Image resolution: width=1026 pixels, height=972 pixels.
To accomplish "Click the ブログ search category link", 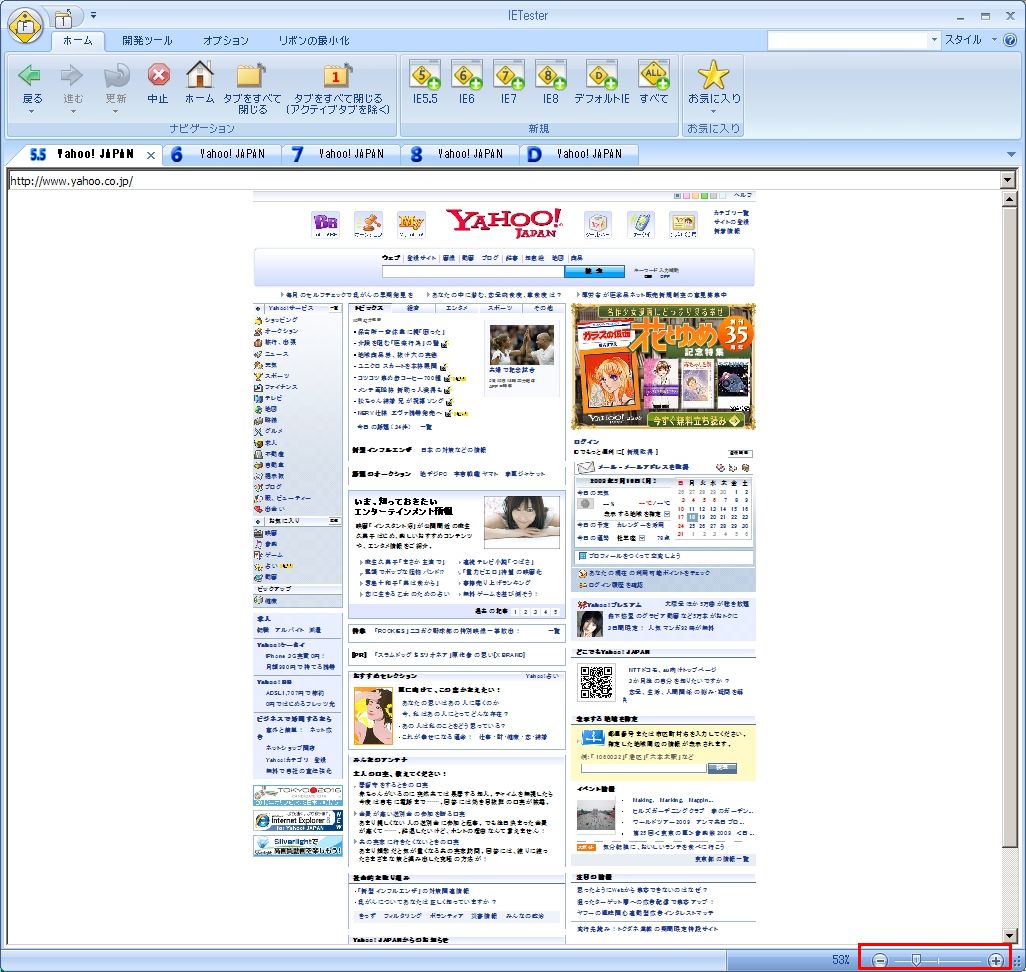I will [x=489, y=258].
